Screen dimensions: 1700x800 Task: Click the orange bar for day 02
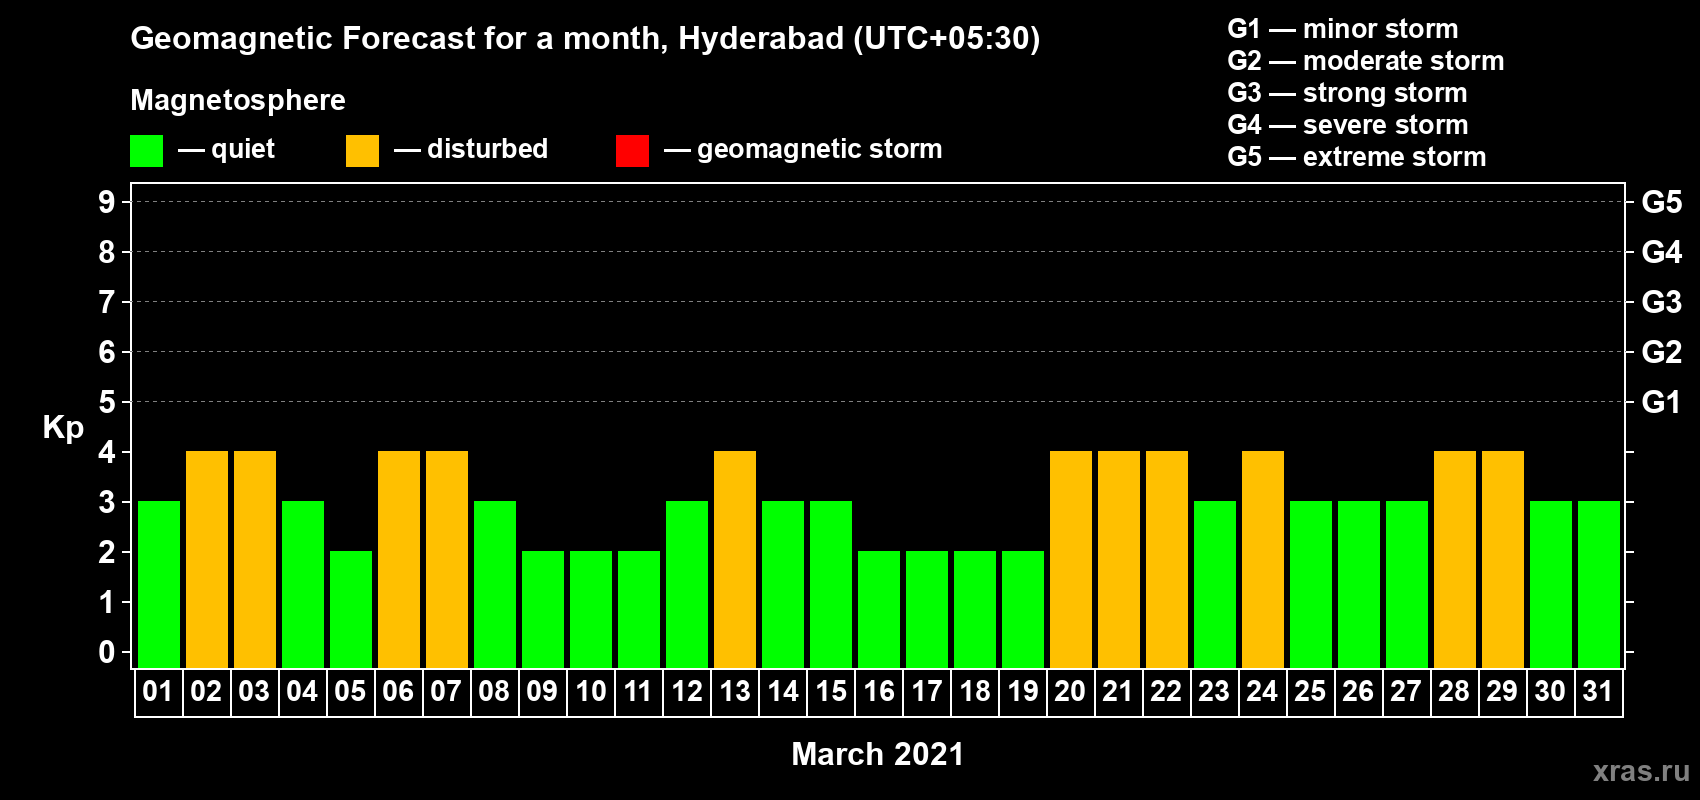coord(207,559)
